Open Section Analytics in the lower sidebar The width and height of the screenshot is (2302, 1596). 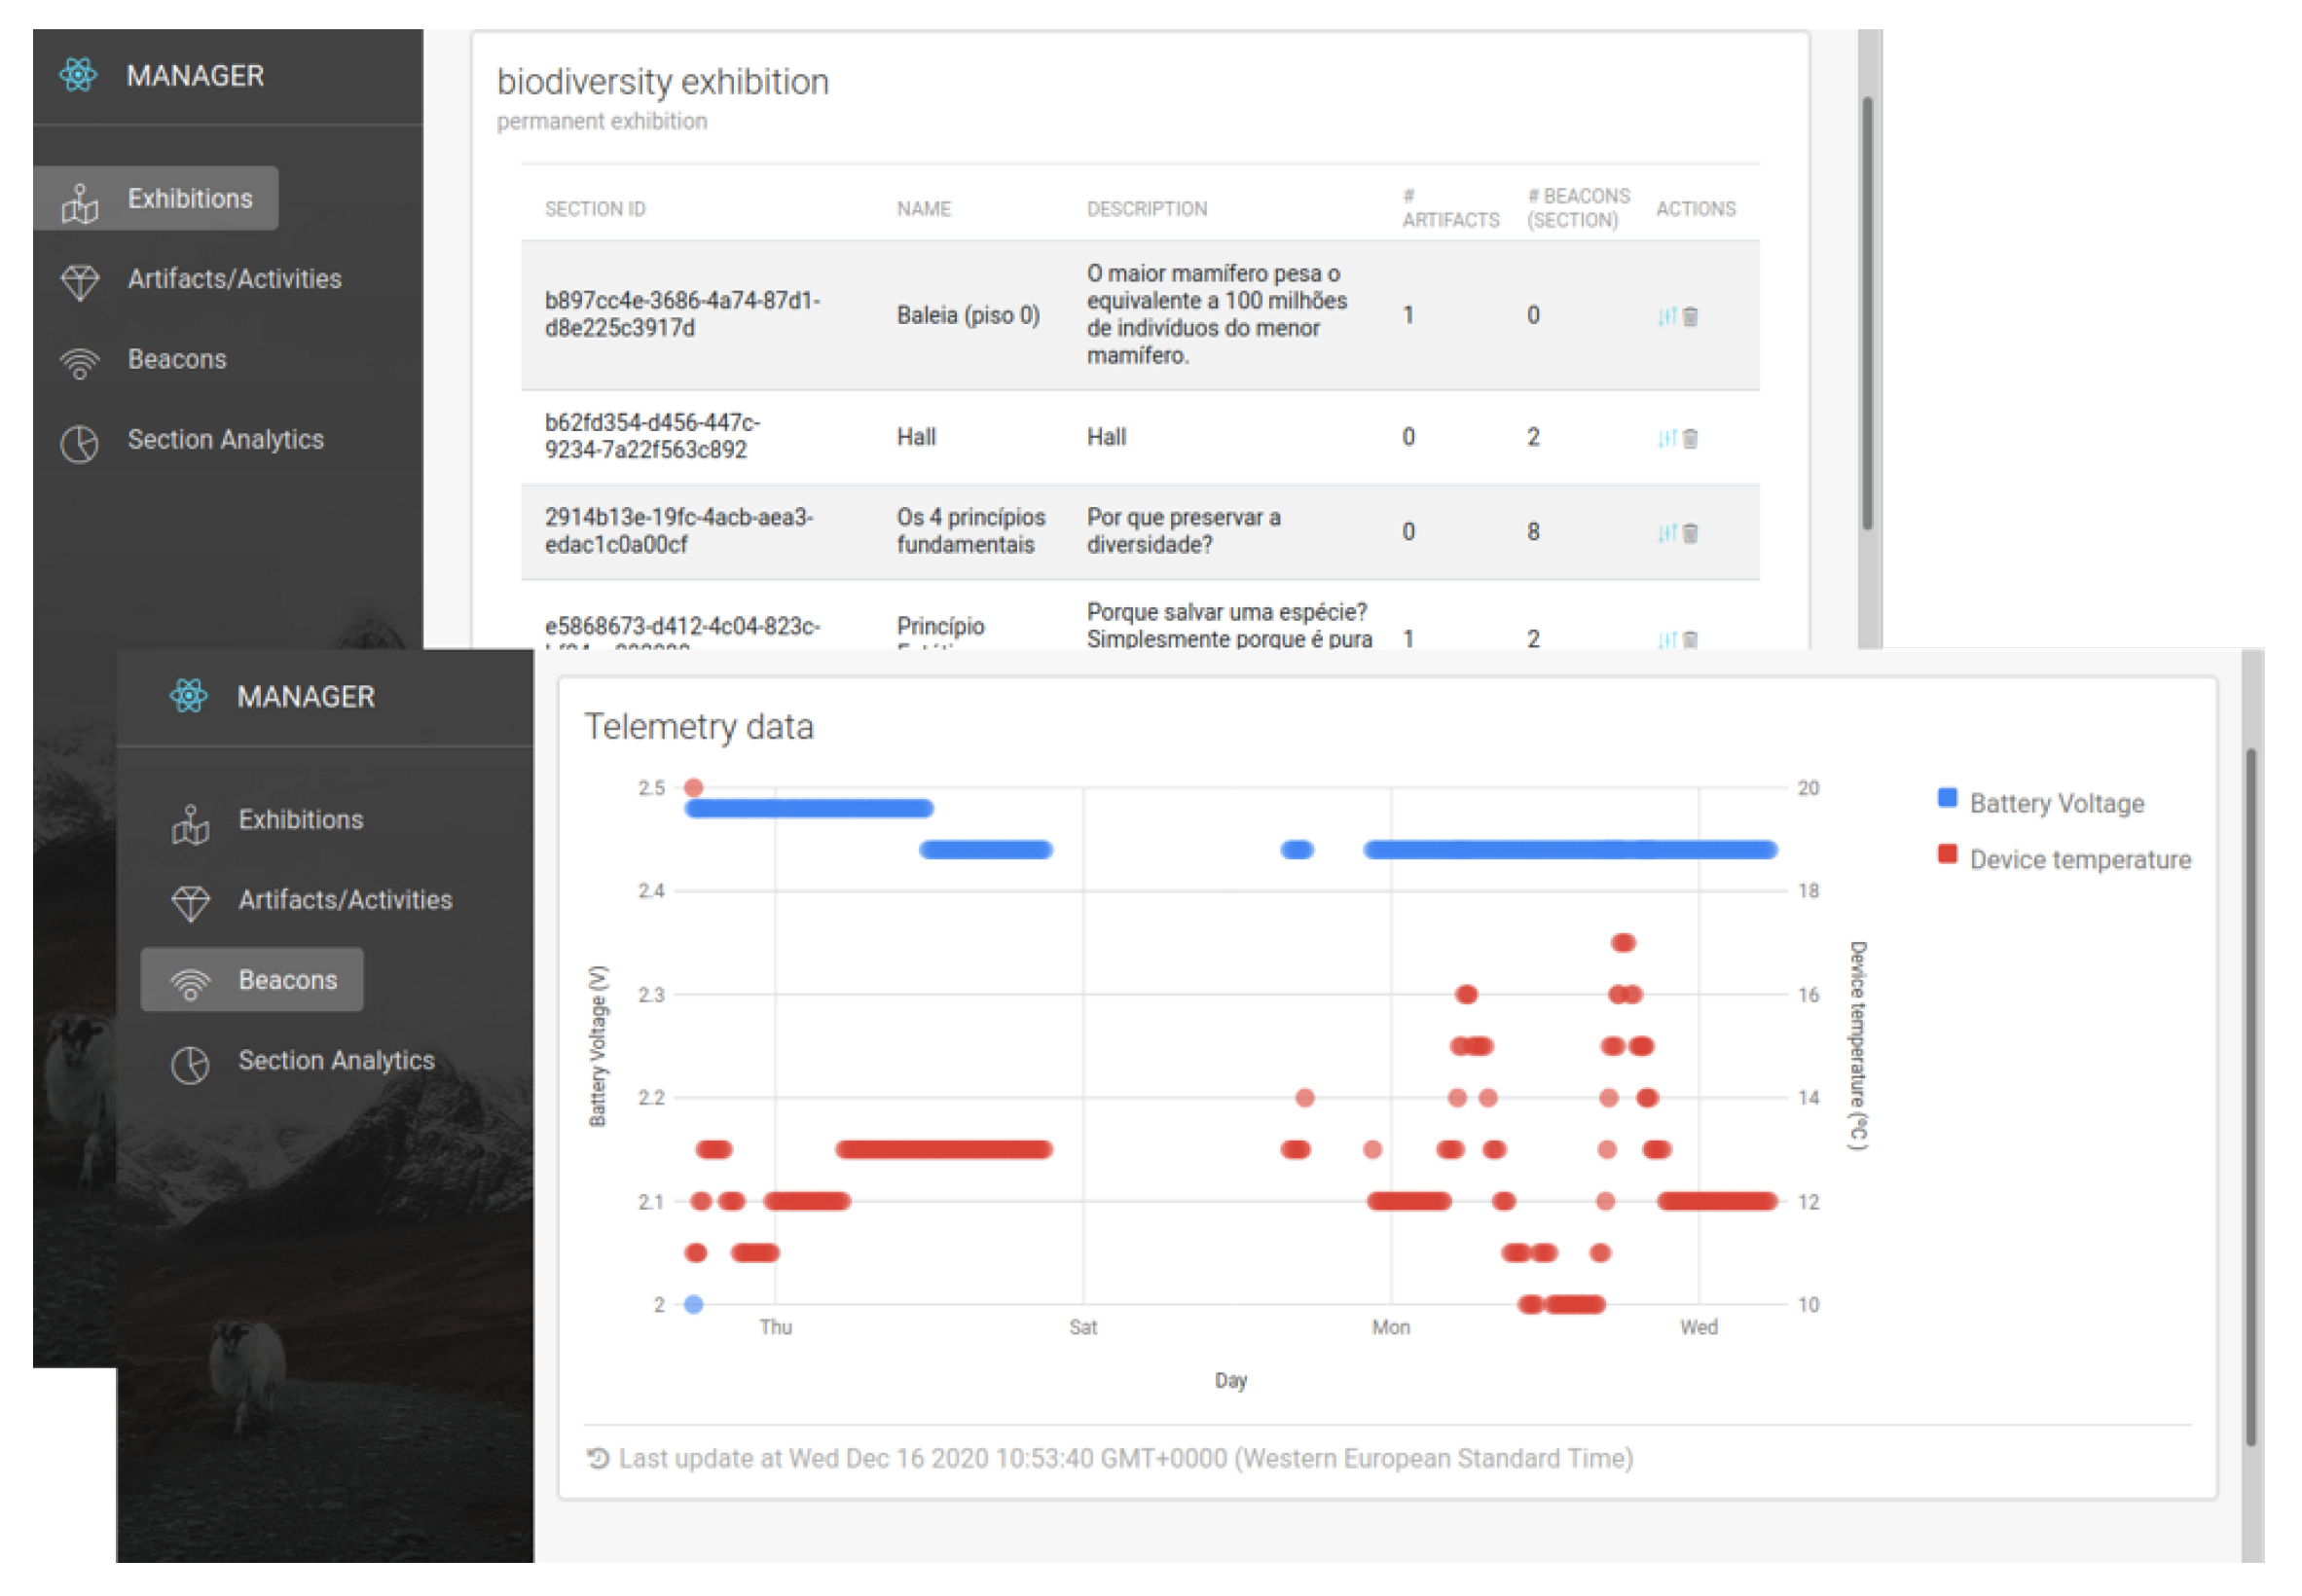tap(335, 1061)
